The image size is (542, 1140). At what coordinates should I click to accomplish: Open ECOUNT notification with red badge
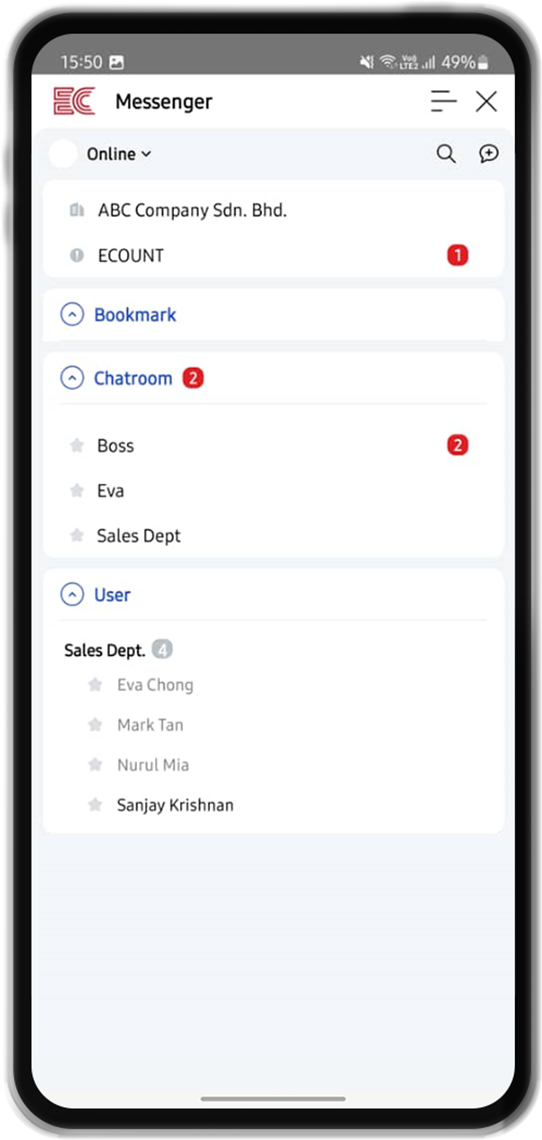(x=274, y=255)
